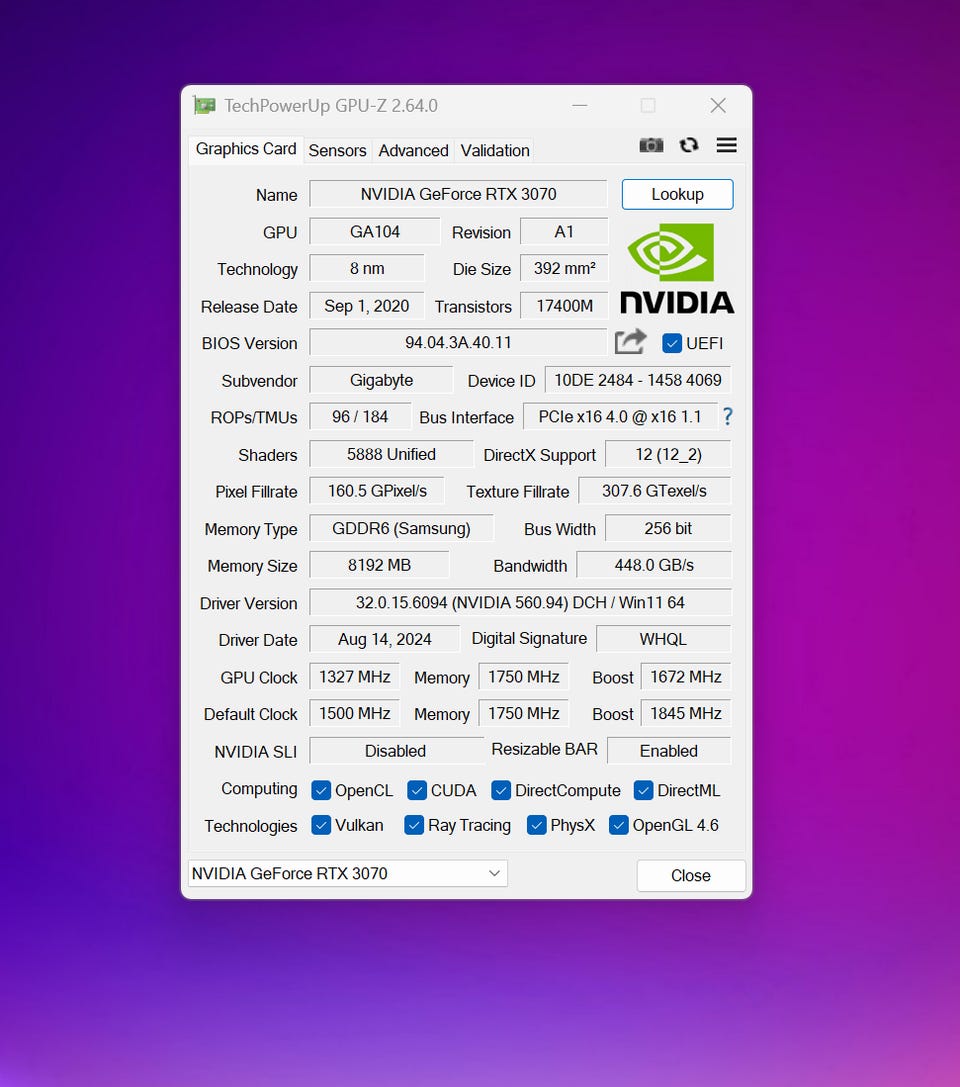Viewport: 960px width, 1087px height.
Task: Click the DirectX Support field 12 (12_2)
Action: [668, 454]
